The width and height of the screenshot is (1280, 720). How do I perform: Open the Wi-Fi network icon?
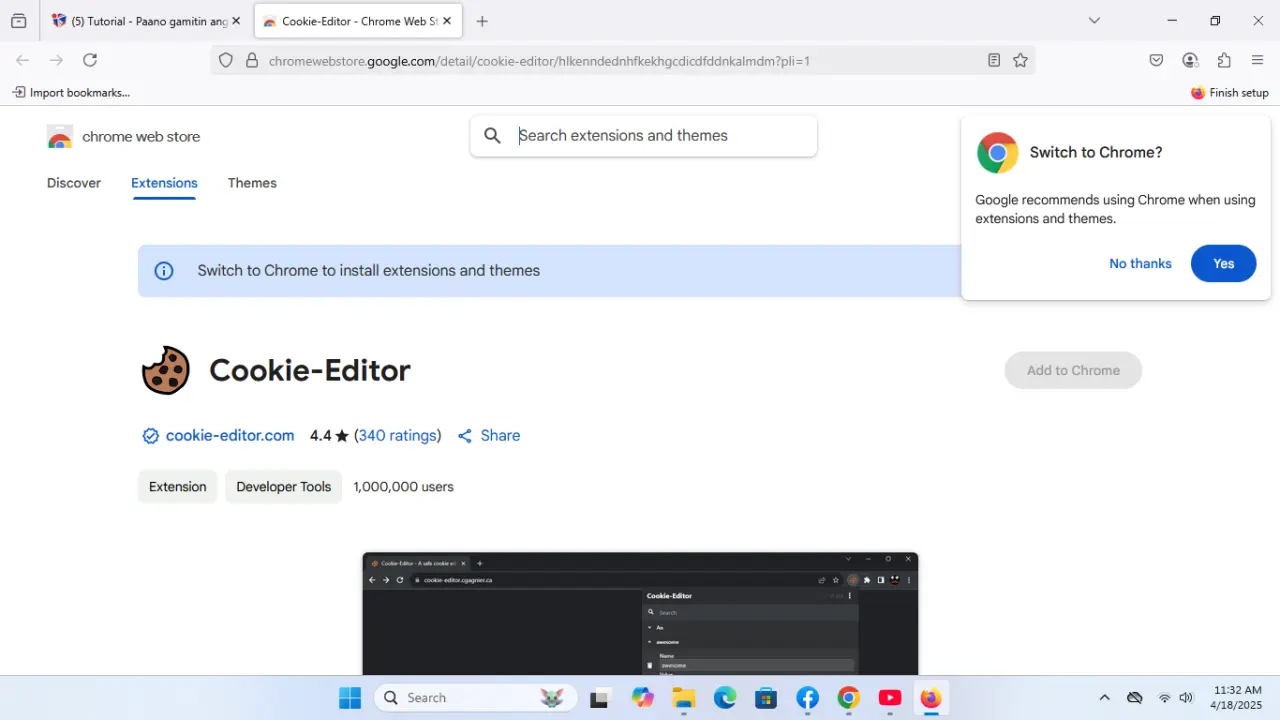point(1164,698)
